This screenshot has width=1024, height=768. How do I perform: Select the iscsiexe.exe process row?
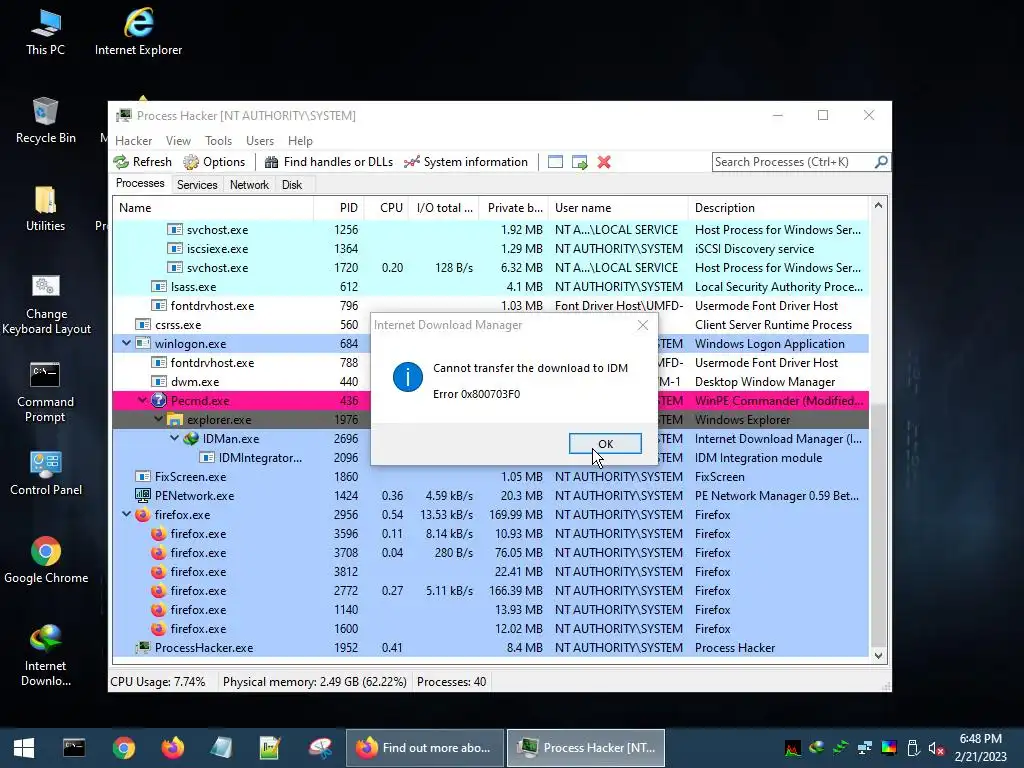(490, 249)
